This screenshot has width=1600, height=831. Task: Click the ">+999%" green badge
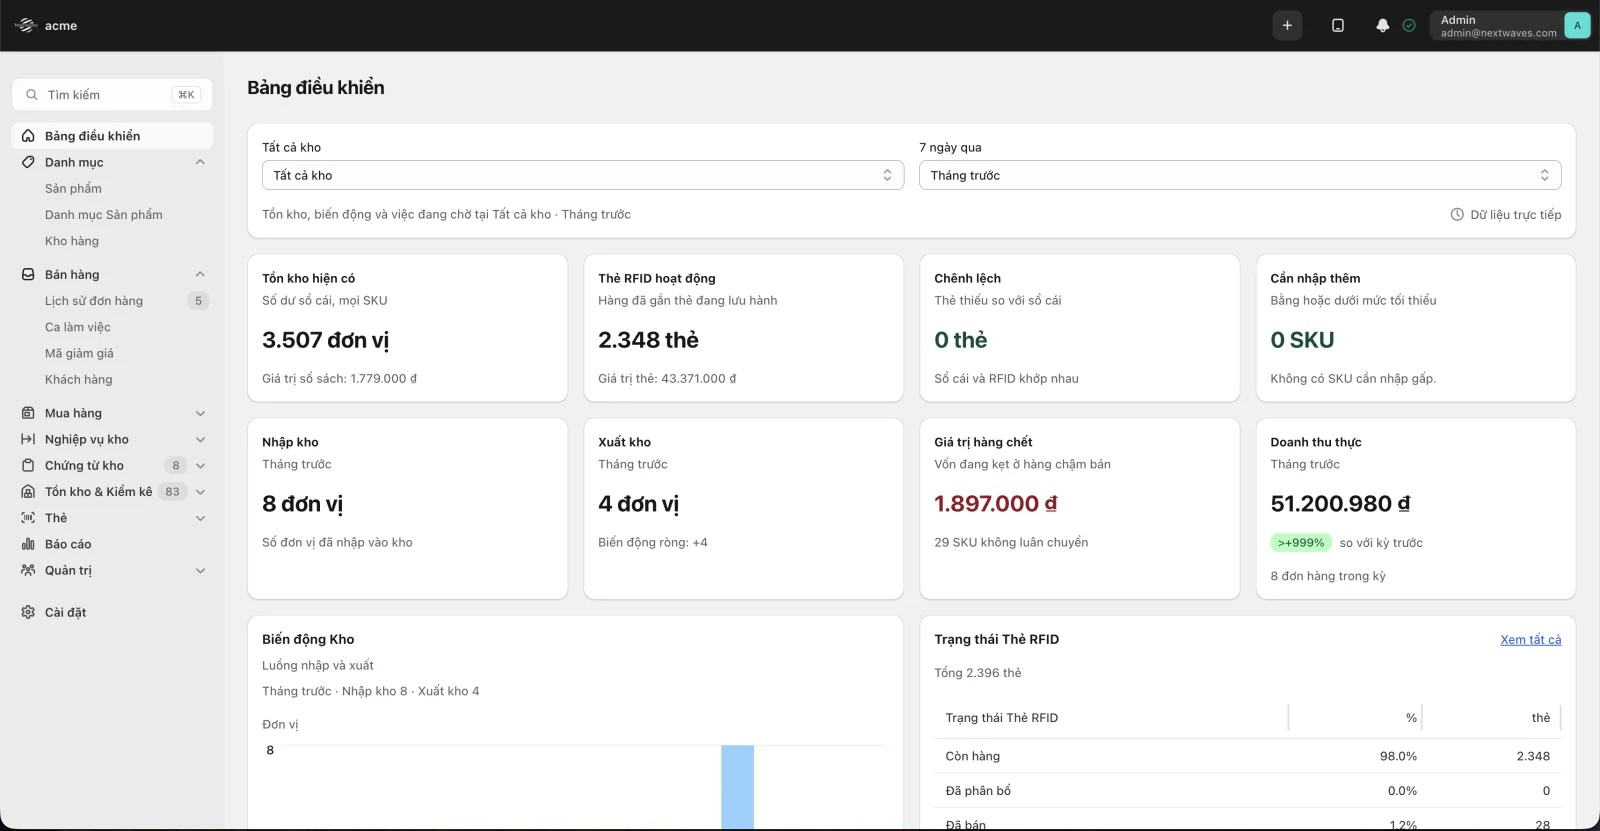(x=1301, y=543)
